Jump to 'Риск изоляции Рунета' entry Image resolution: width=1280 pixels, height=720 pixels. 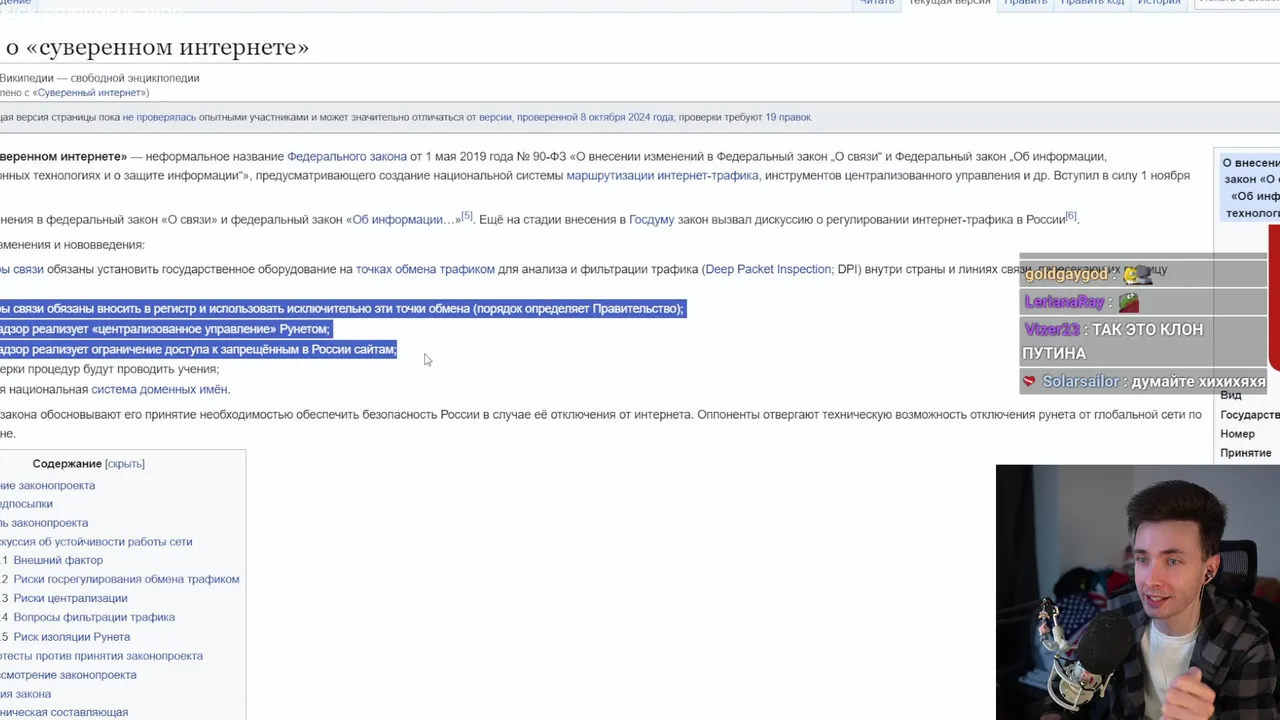coord(72,637)
